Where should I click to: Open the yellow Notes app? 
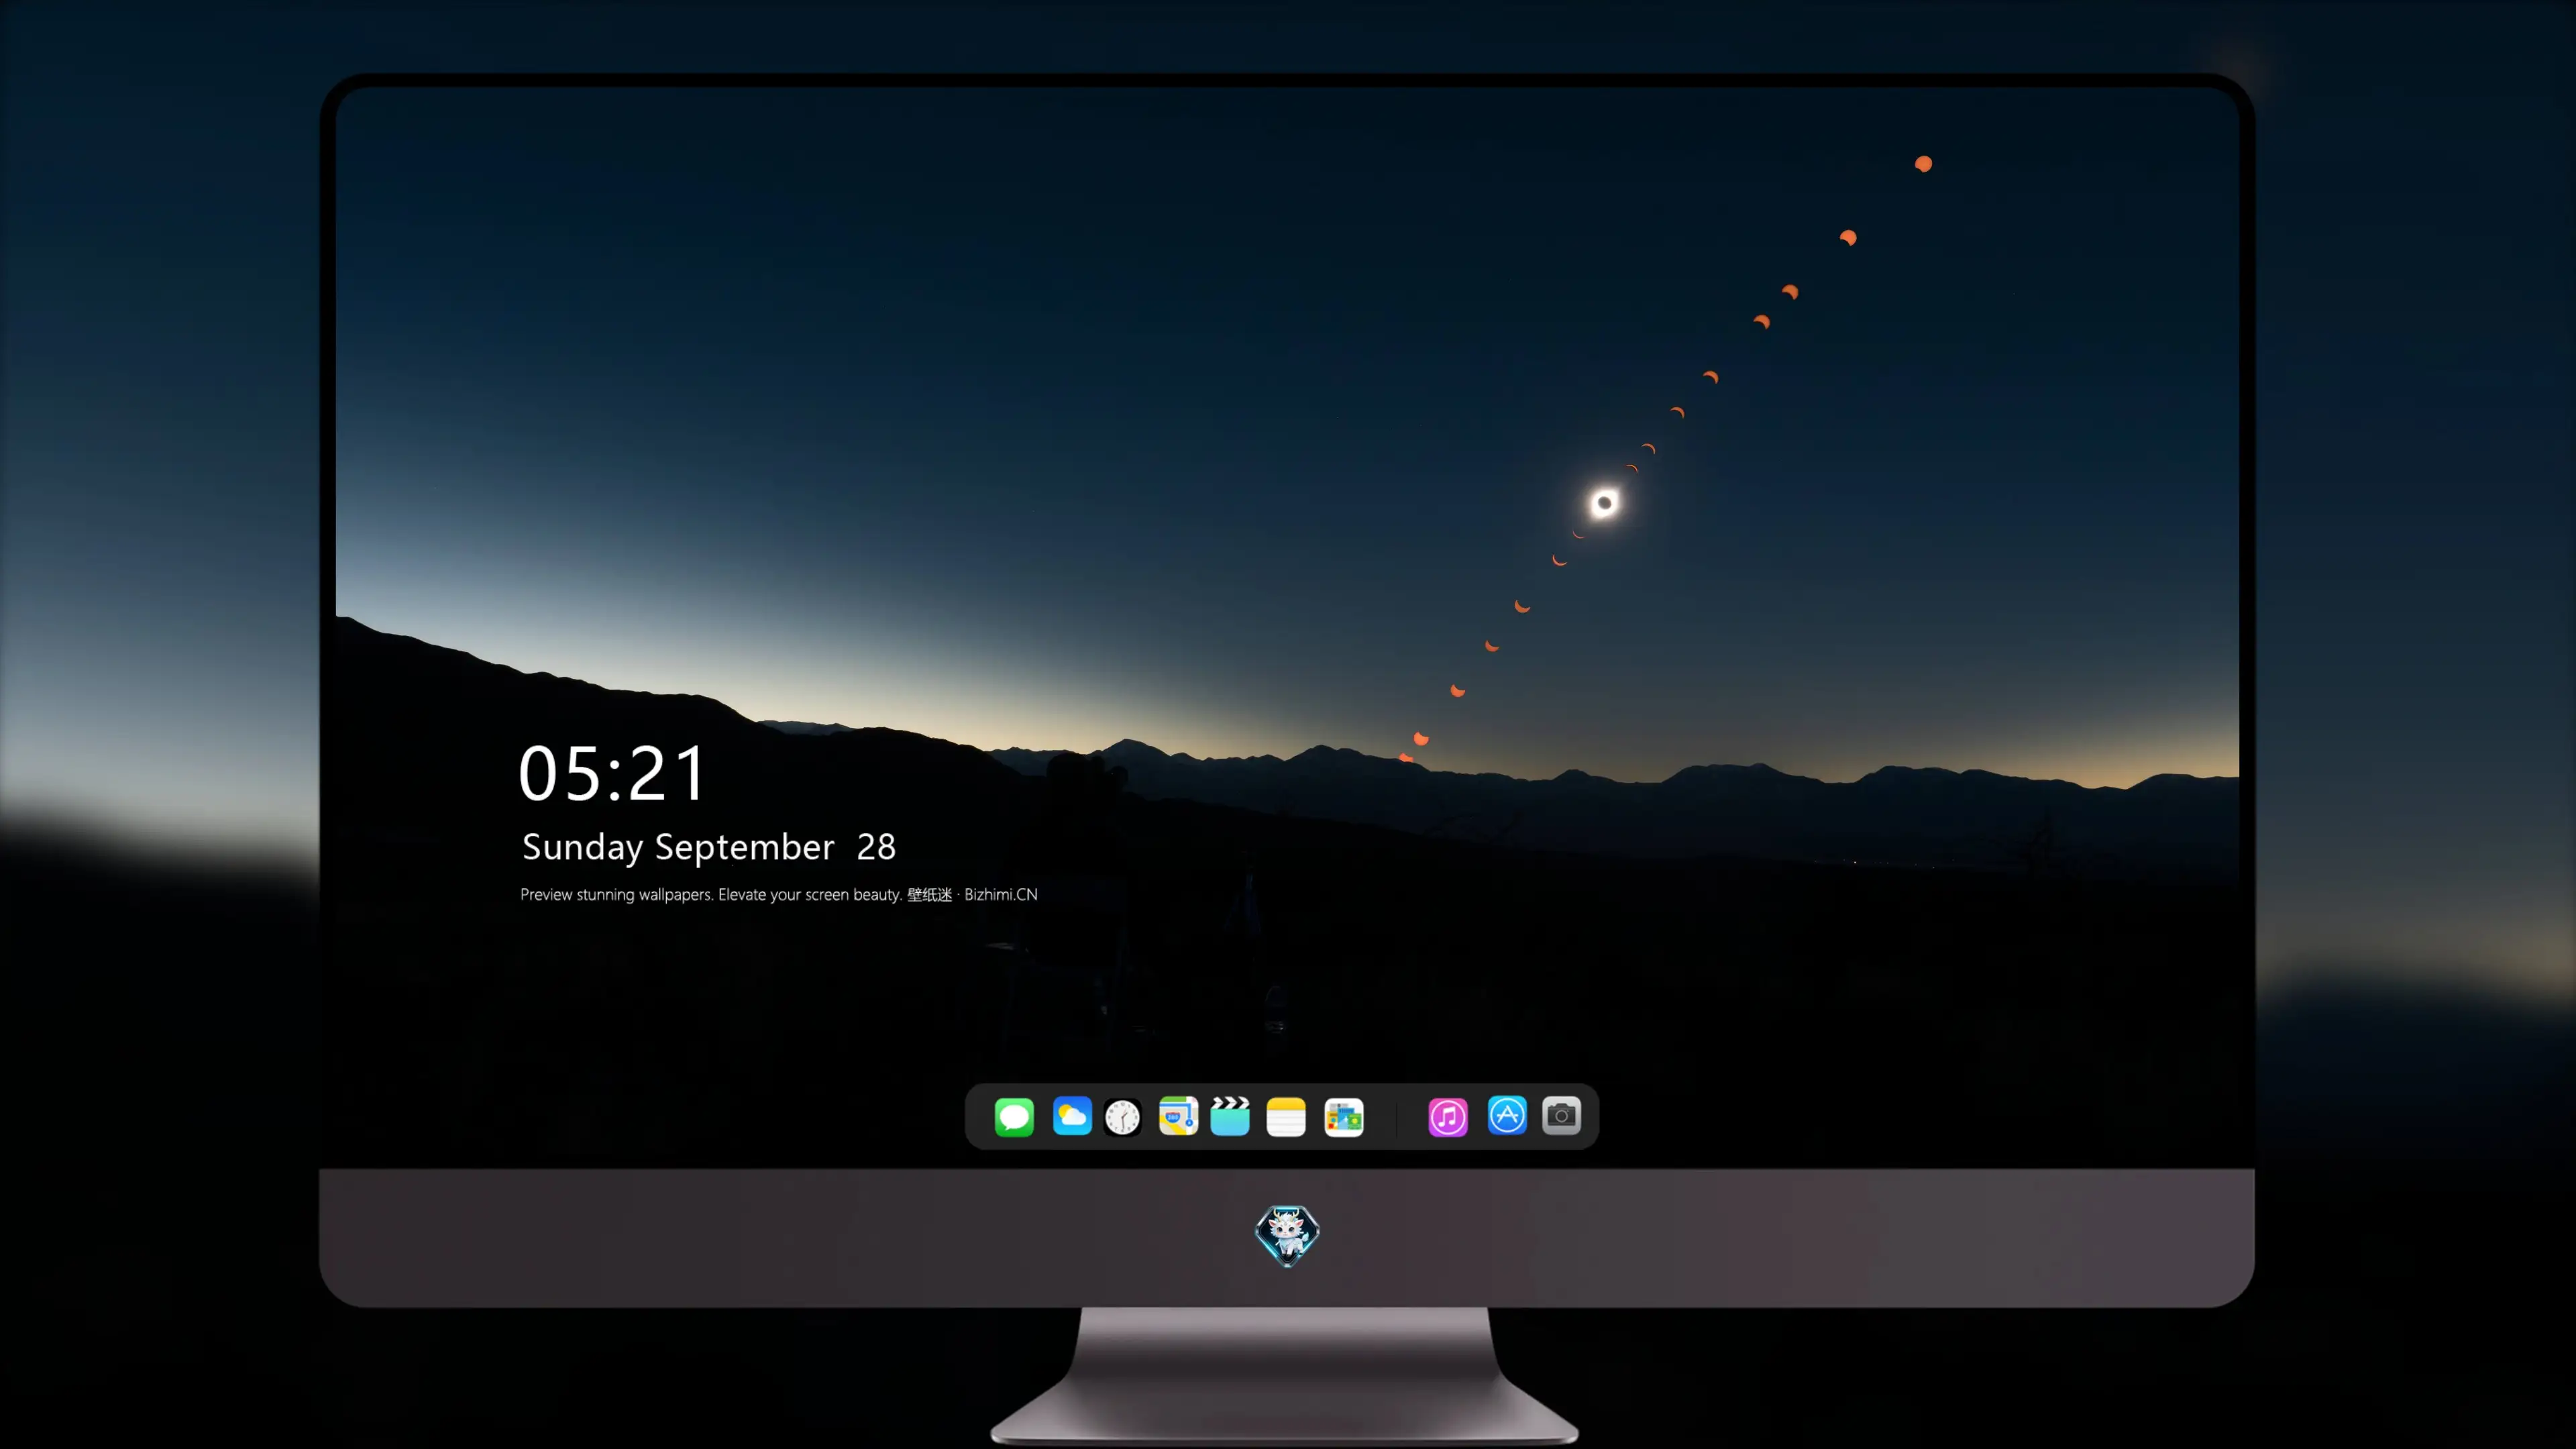[1286, 1117]
